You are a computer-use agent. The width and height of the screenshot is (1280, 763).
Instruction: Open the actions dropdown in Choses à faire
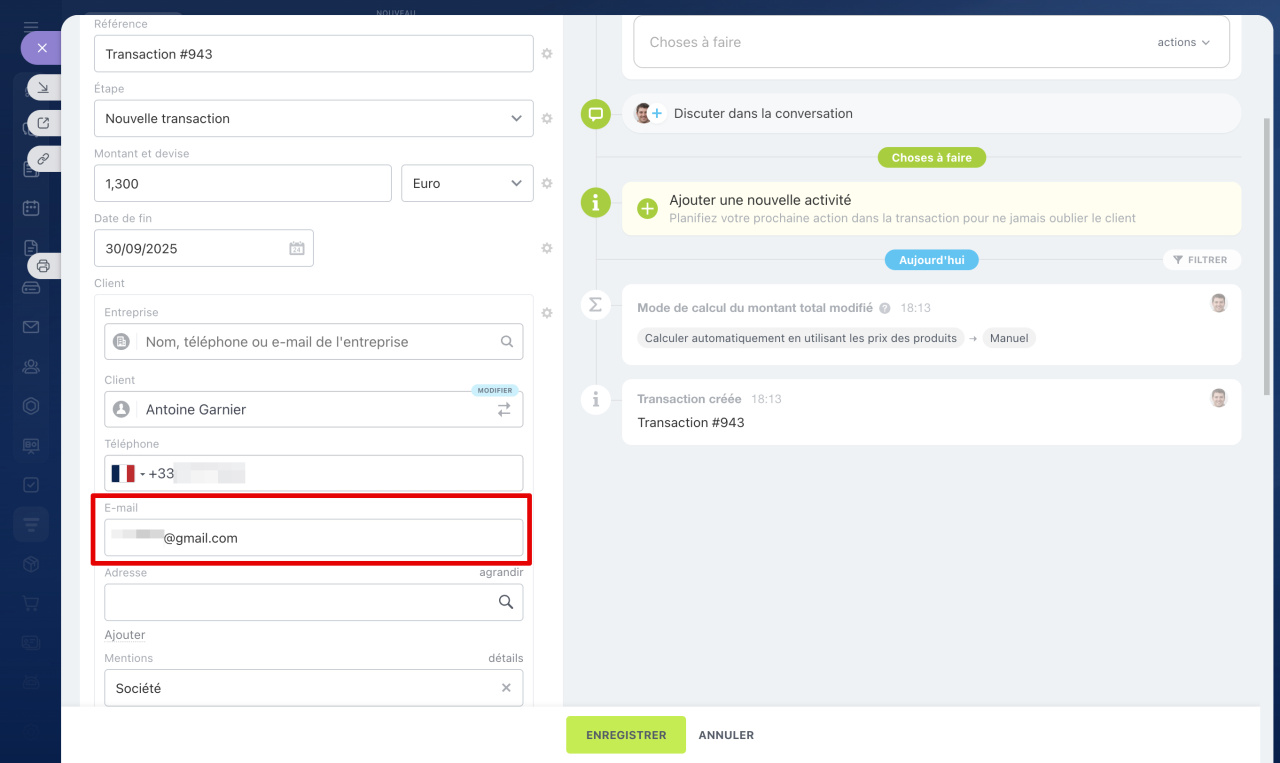click(1184, 42)
